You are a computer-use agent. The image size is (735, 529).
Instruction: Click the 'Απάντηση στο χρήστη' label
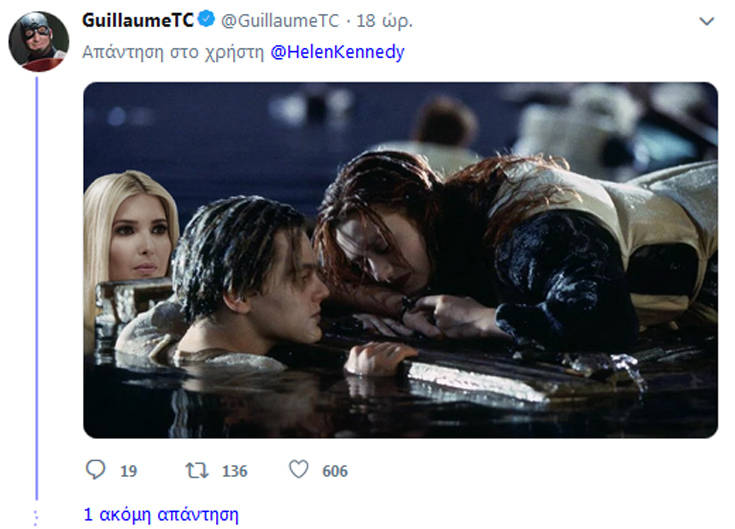coord(174,52)
